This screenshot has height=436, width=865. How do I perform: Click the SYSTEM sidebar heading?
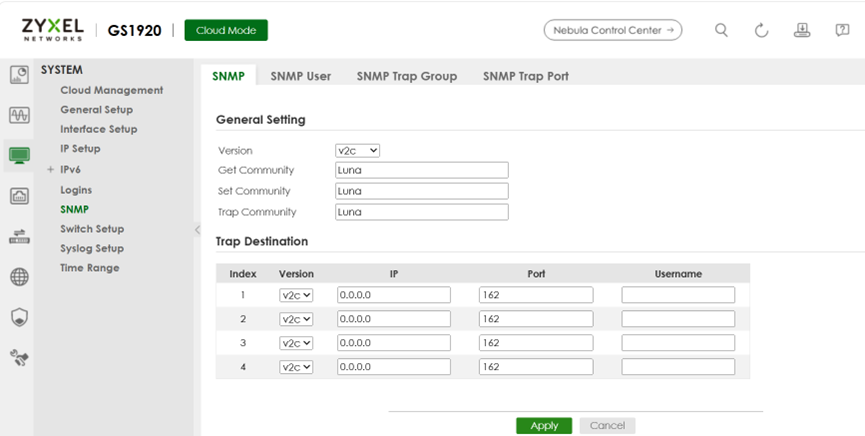tap(62, 70)
